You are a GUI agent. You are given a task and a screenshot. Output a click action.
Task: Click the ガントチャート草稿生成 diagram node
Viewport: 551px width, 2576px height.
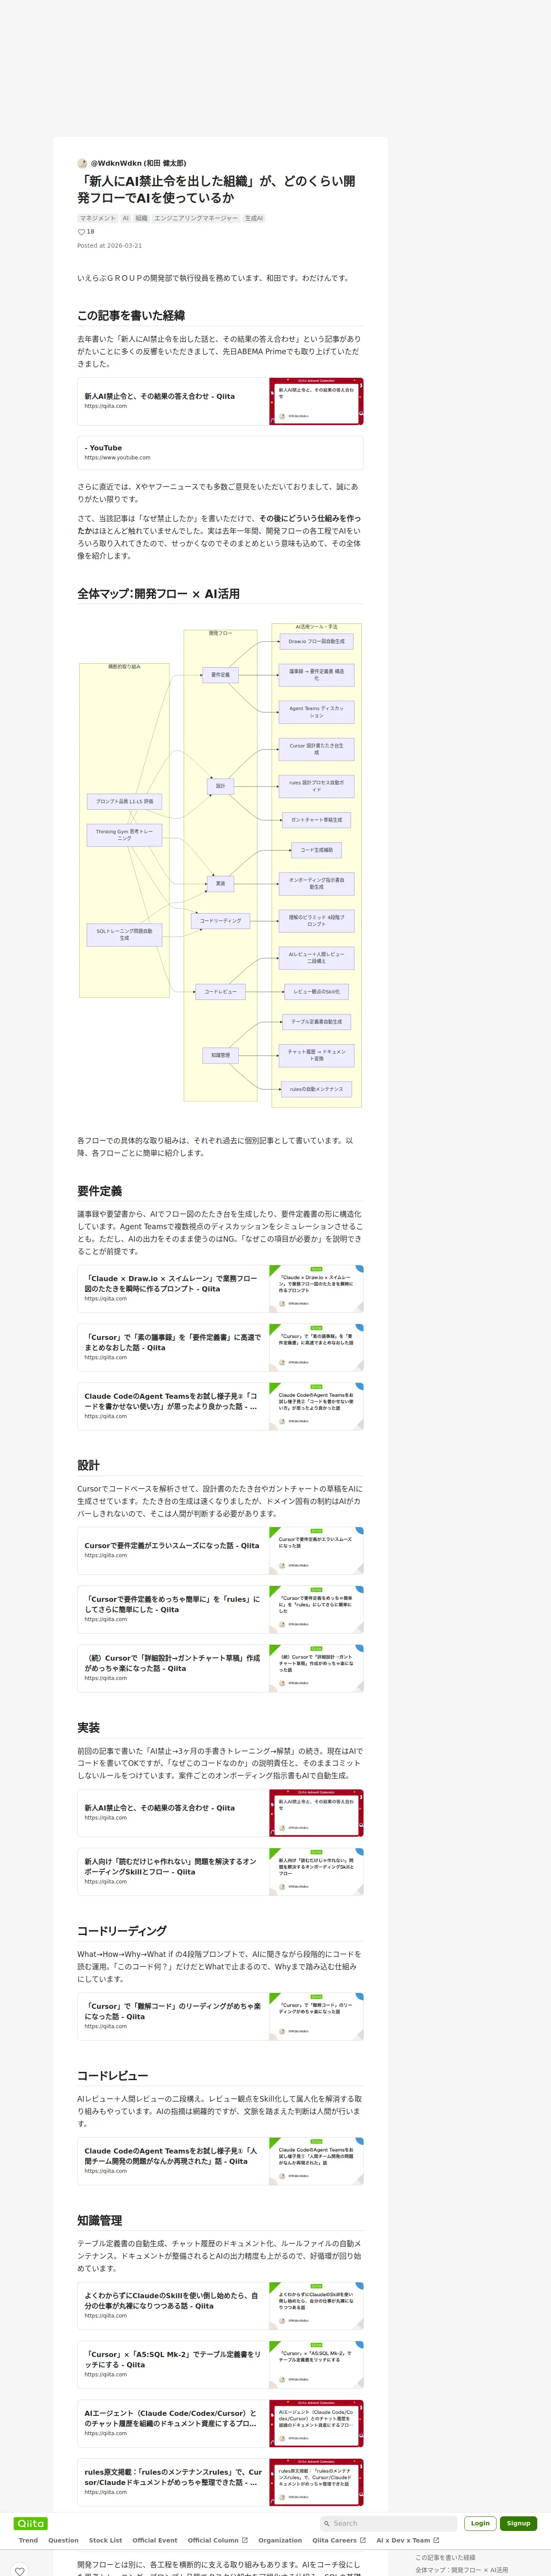click(x=316, y=820)
